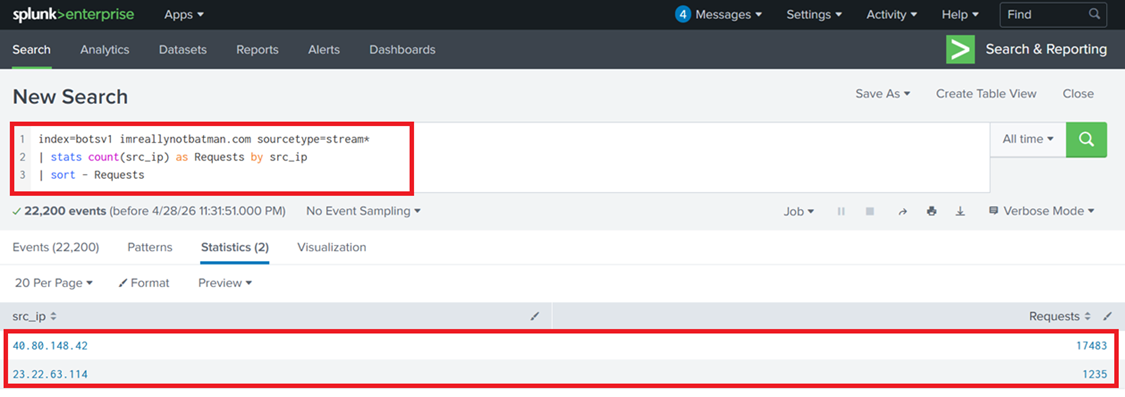This screenshot has width=1125, height=397.
Task: Open the Preview dropdown
Action: (x=225, y=284)
